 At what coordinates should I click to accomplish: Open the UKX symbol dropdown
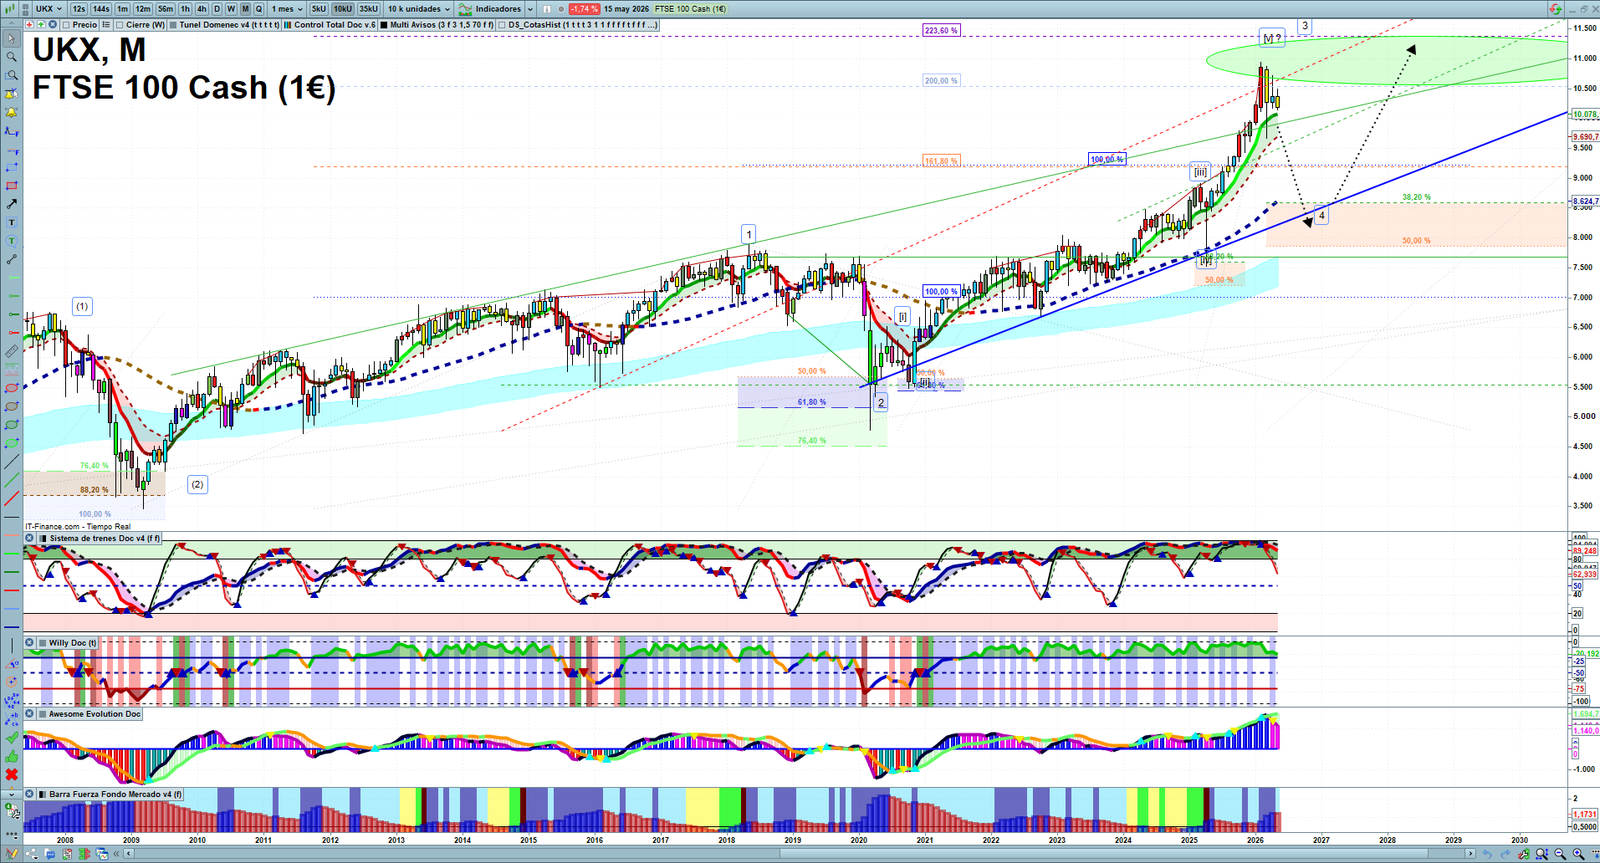tap(49, 9)
